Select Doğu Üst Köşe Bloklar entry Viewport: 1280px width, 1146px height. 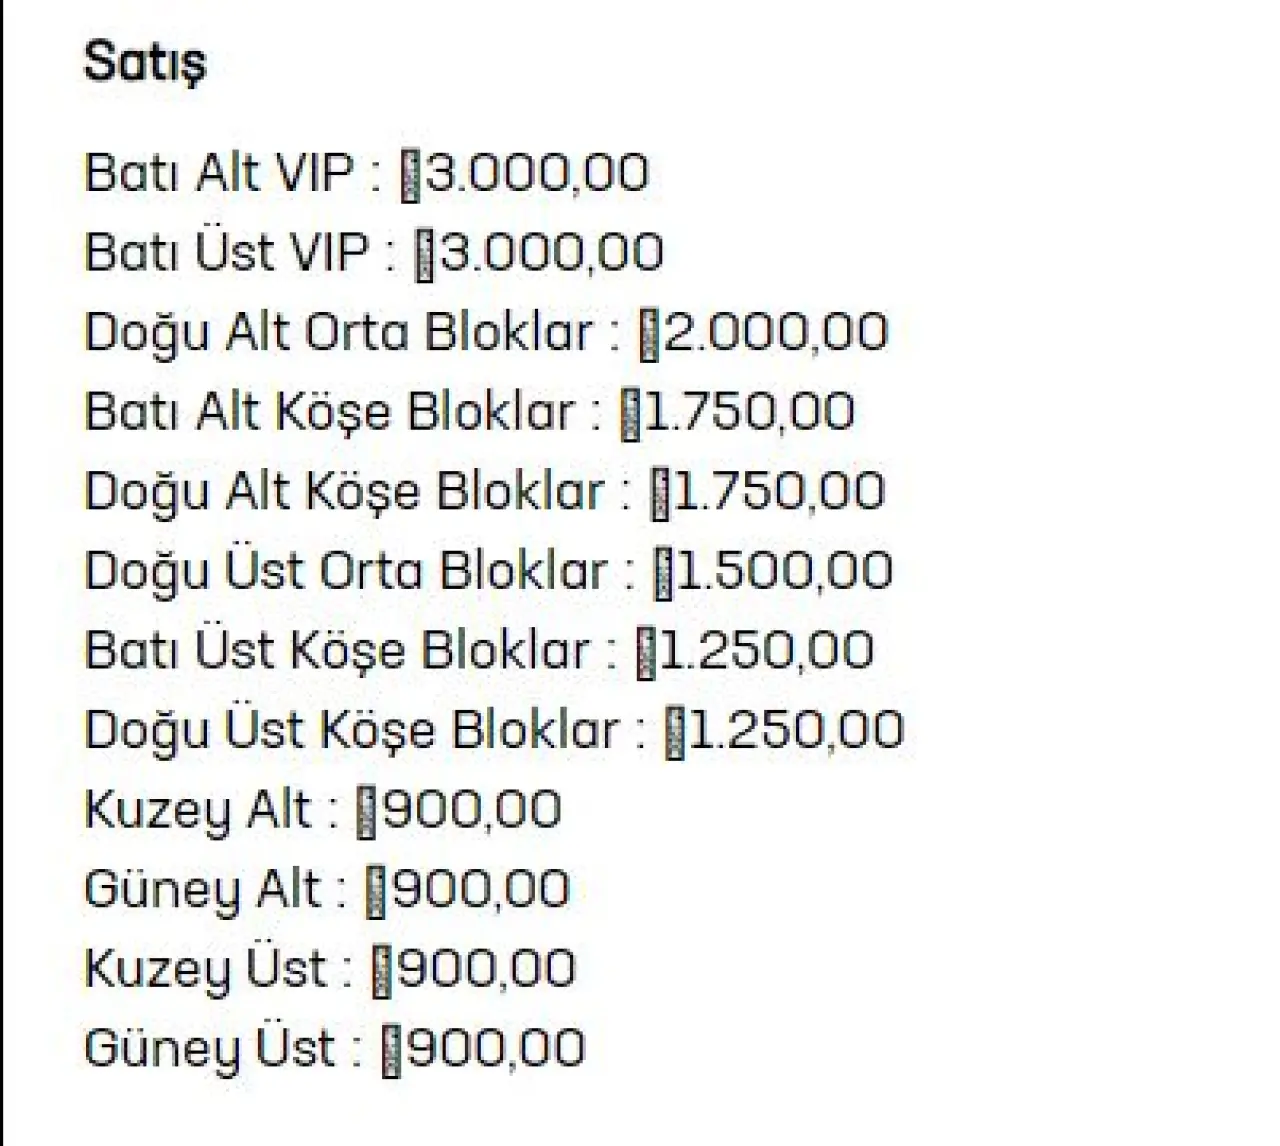coord(352,730)
